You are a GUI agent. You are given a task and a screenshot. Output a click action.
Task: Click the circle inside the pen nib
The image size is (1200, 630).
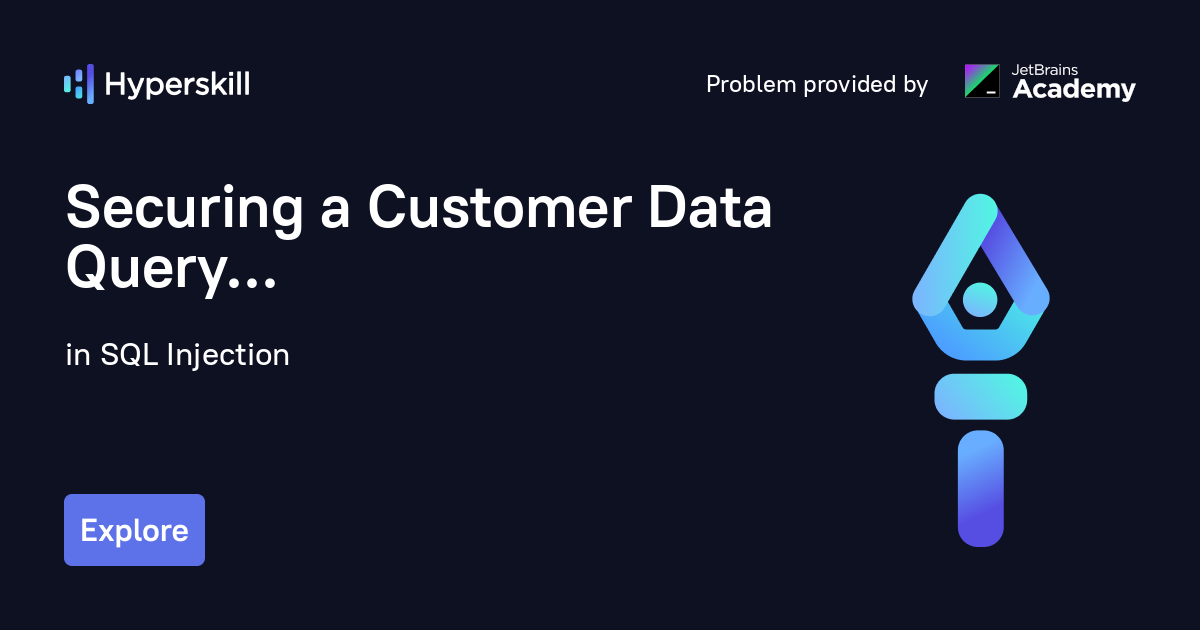click(x=980, y=299)
